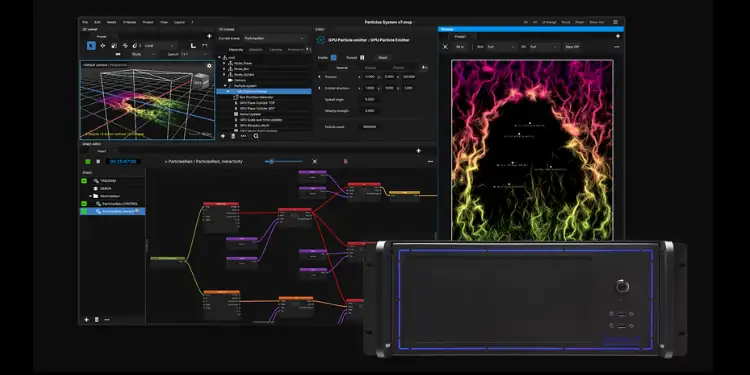Screen dimensions: 750x375
Task: Click the Show Ctrl button at top right
Action: [x=596, y=22]
